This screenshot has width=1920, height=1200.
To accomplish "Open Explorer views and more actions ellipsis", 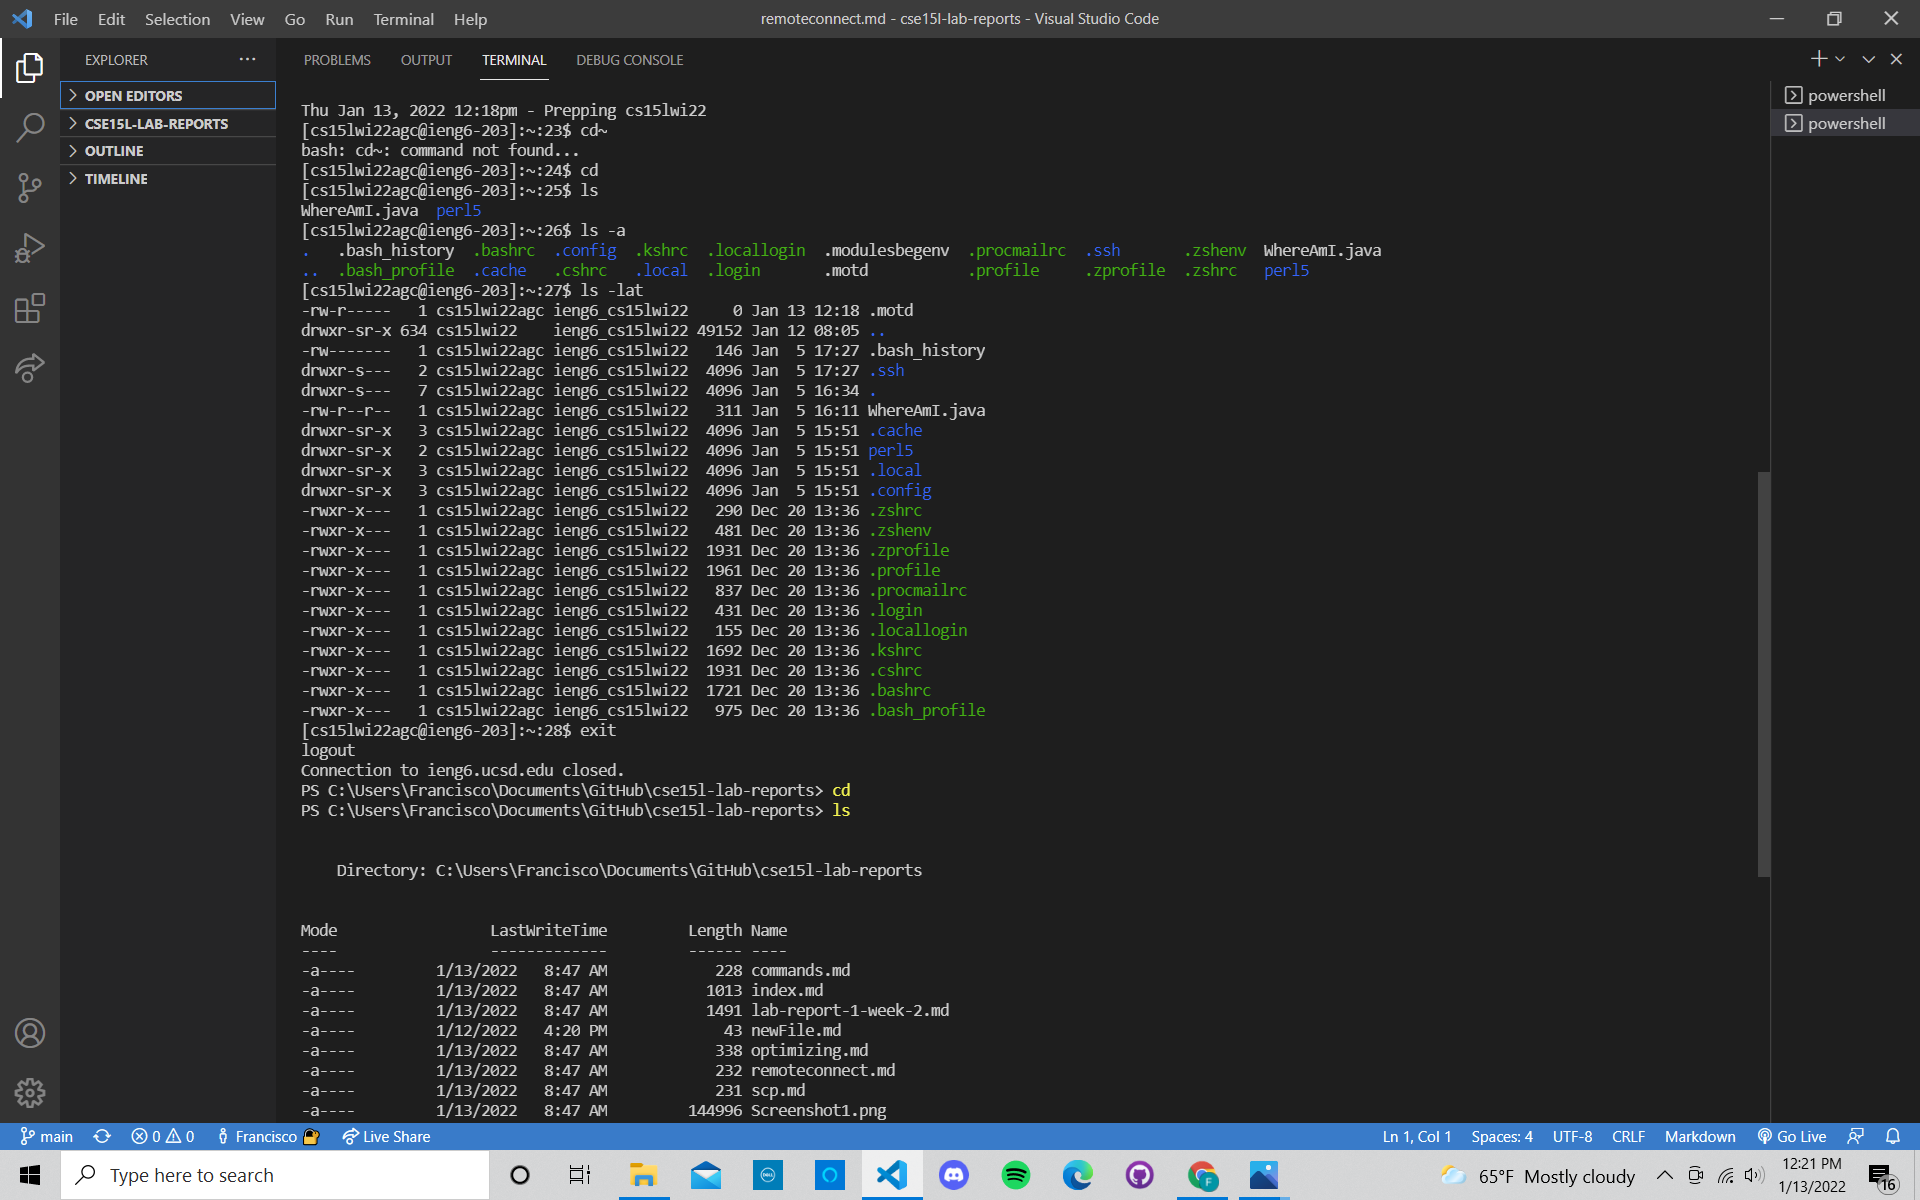I will point(247,60).
